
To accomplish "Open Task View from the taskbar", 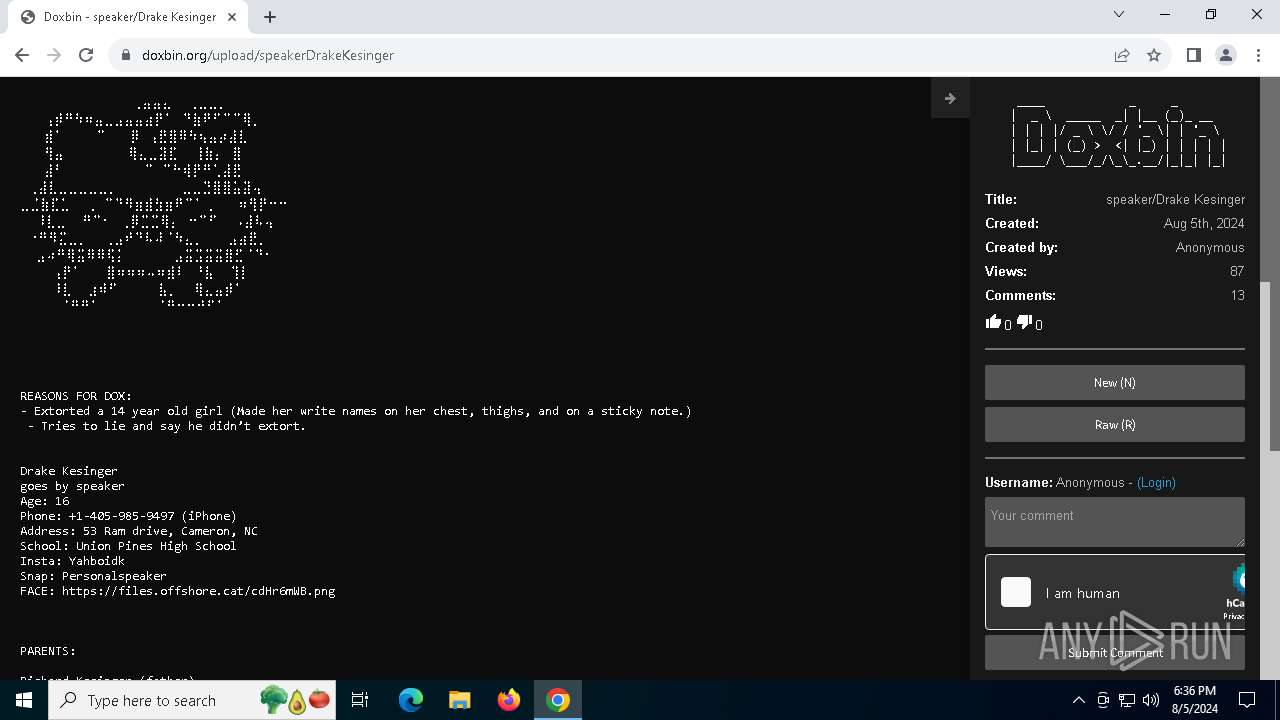I will pos(361,700).
